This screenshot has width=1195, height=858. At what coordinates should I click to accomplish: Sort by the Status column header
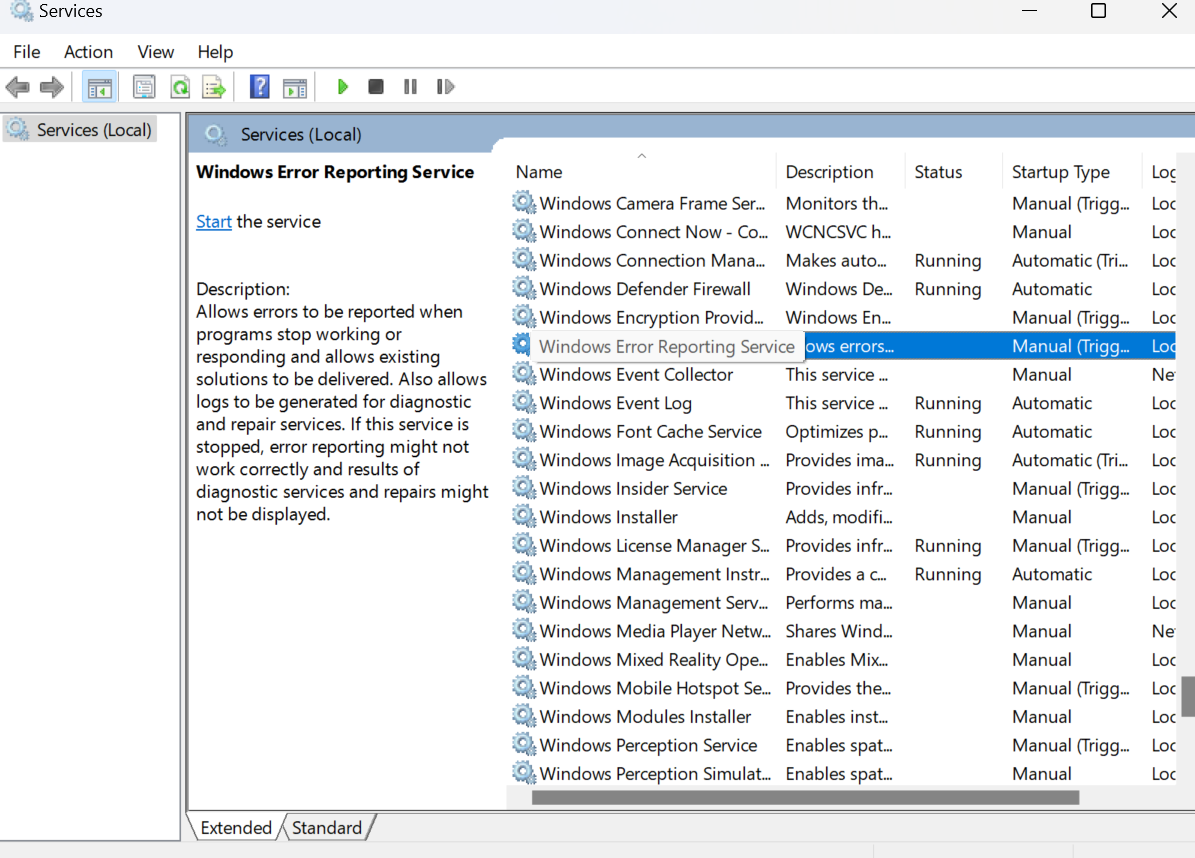click(x=954, y=172)
